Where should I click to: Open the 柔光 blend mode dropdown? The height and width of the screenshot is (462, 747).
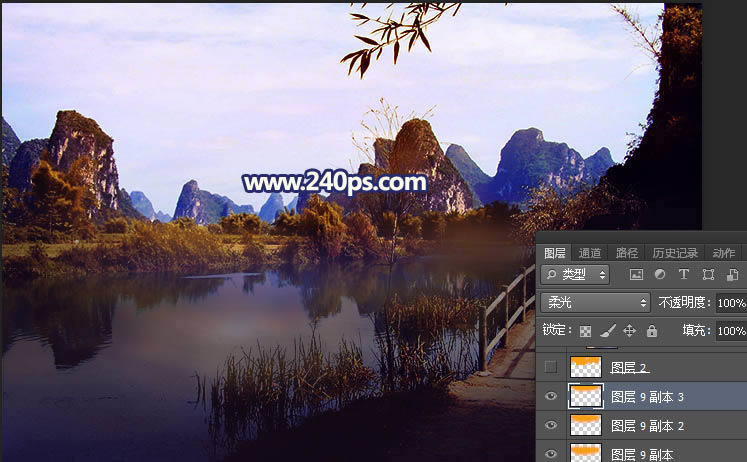pyautogui.click(x=595, y=302)
